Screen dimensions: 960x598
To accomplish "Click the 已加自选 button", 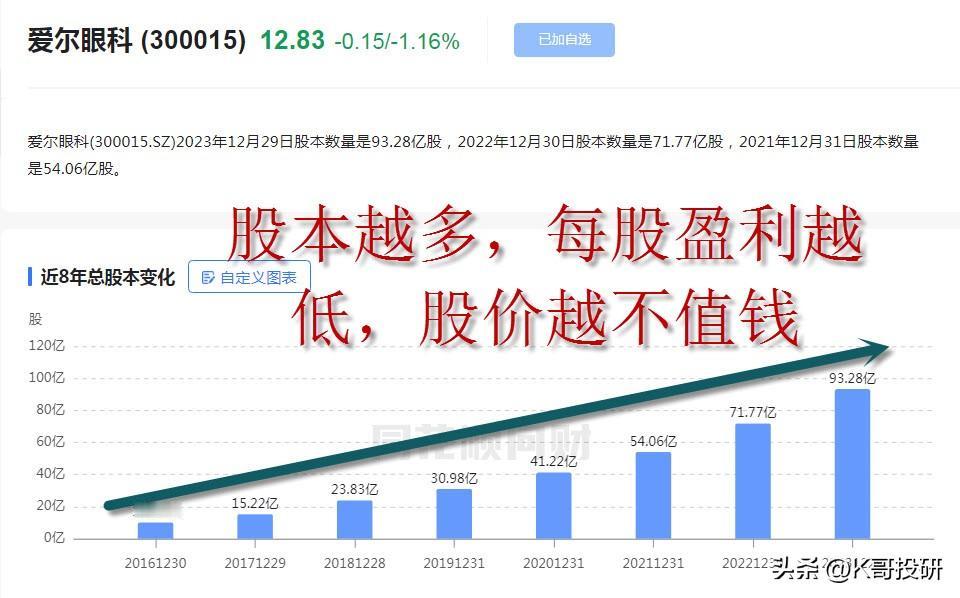I will [x=564, y=40].
